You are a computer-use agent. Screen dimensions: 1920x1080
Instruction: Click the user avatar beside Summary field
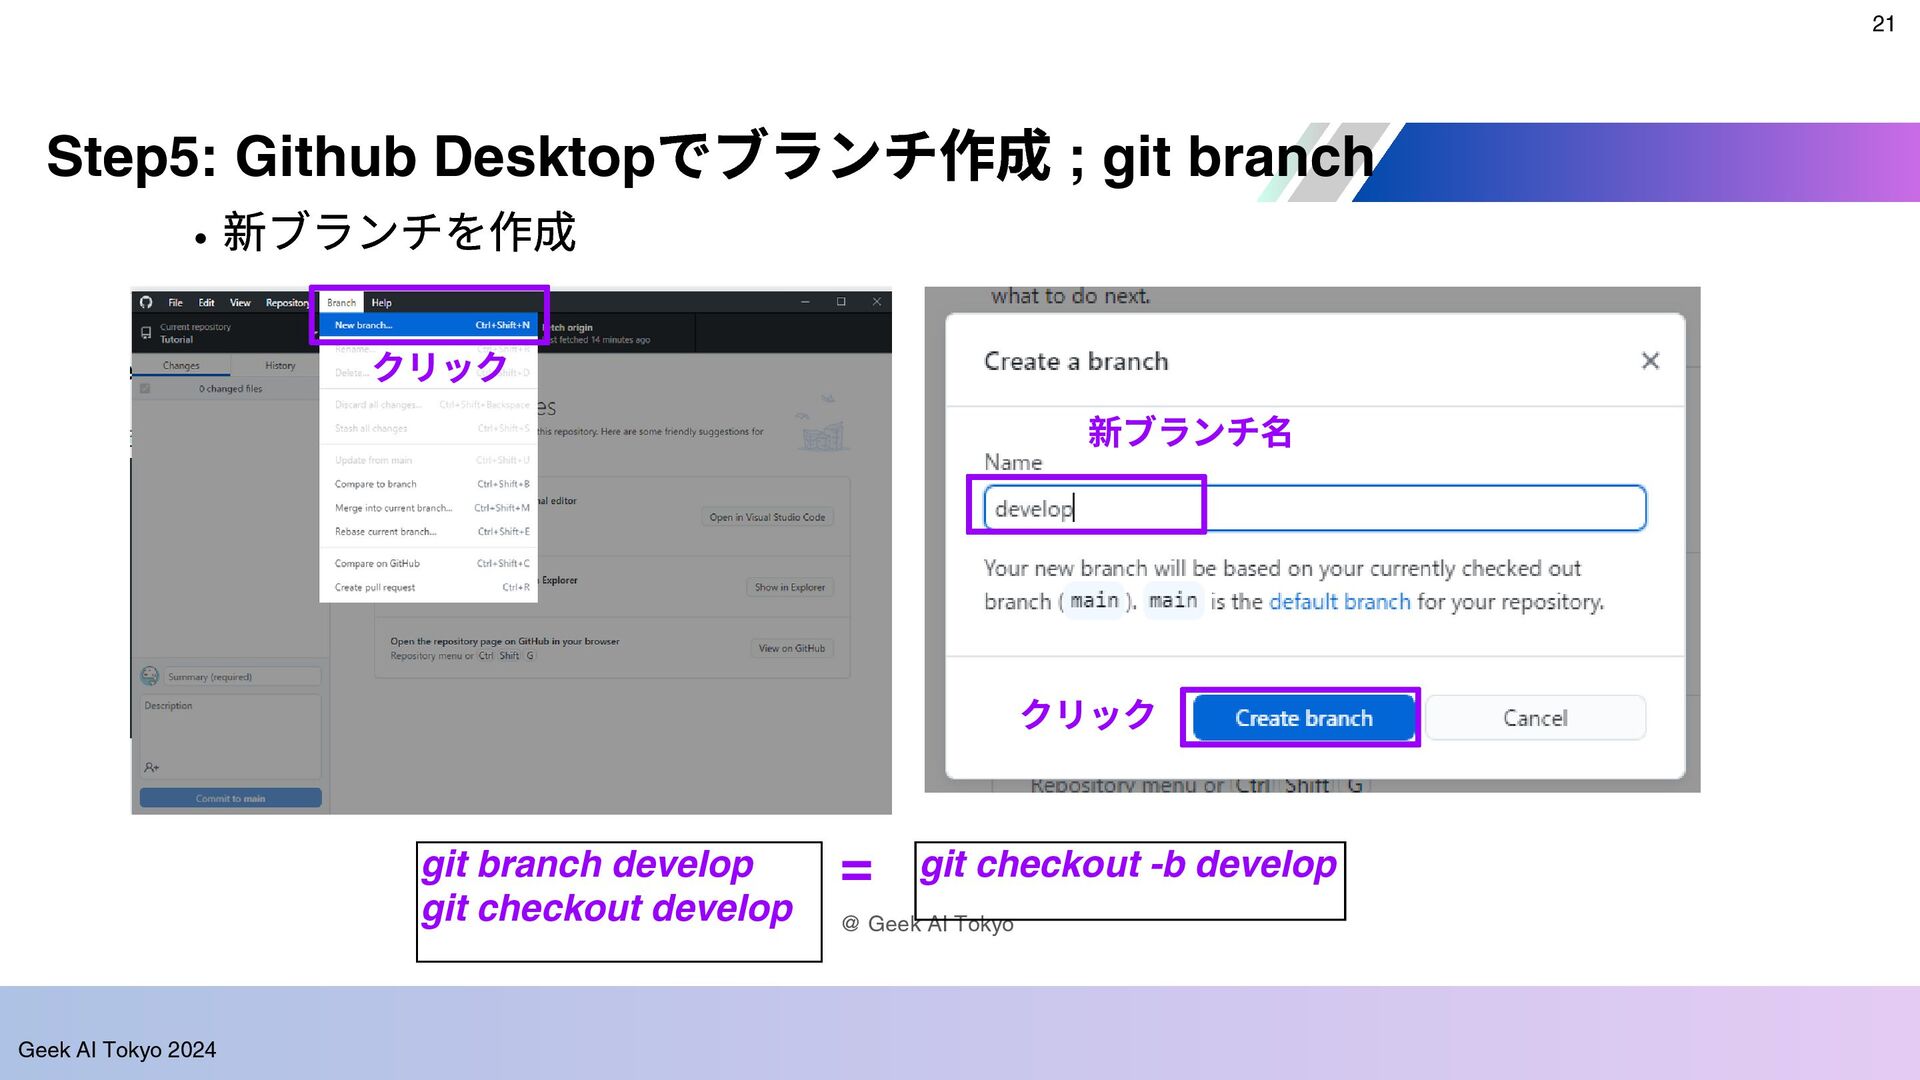(150, 676)
